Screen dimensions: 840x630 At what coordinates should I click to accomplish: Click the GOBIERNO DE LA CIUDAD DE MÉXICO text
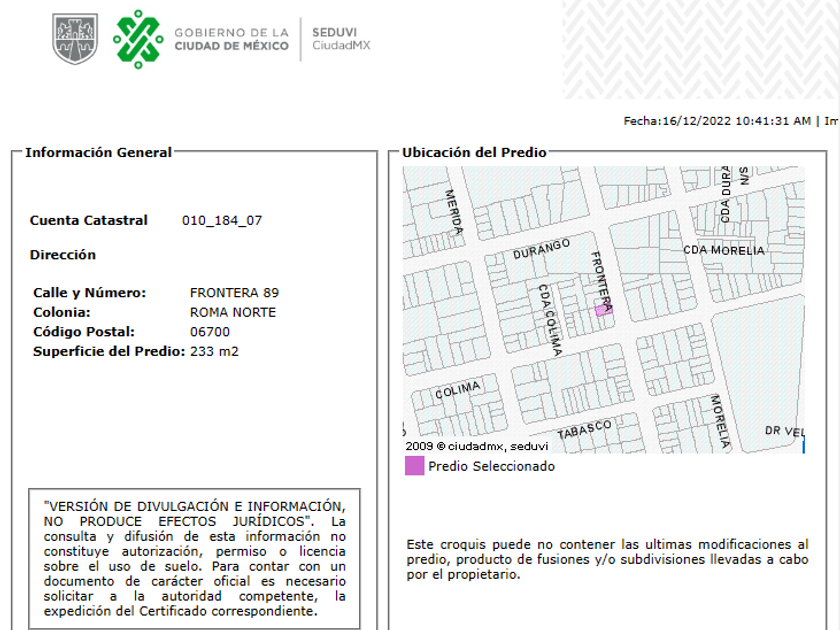coord(231,40)
